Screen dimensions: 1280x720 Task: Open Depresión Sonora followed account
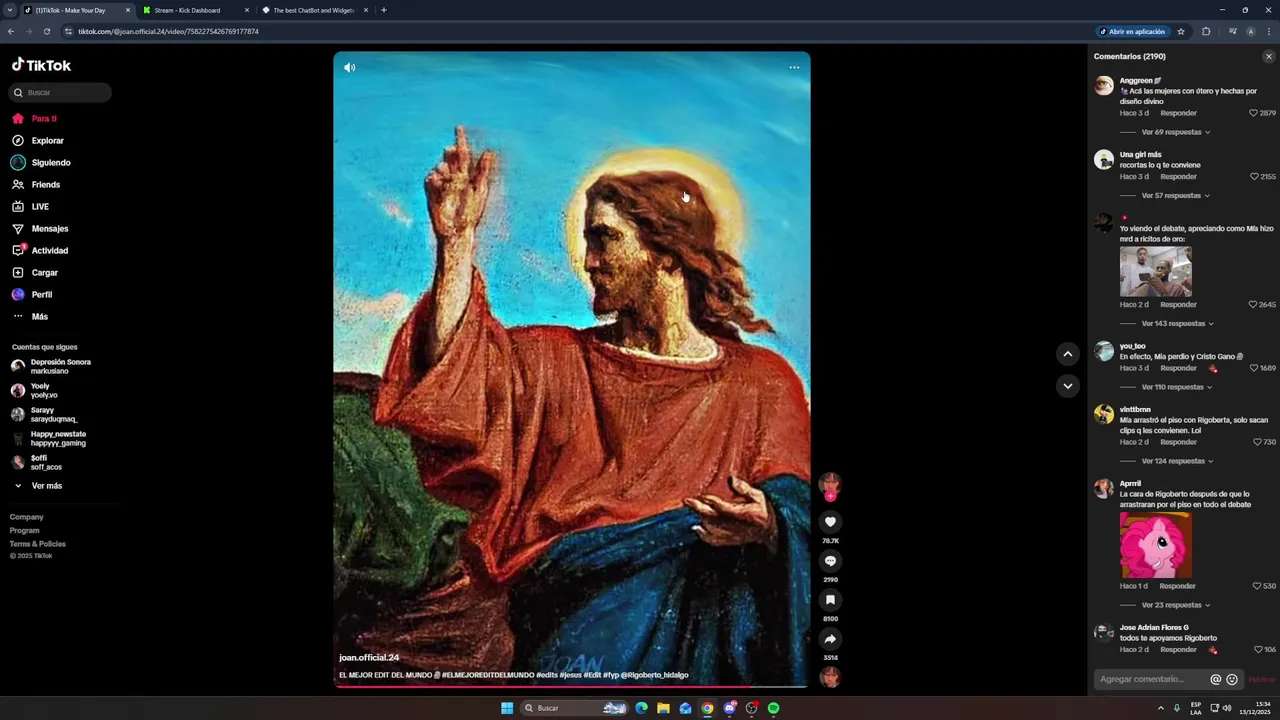(x=52, y=366)
